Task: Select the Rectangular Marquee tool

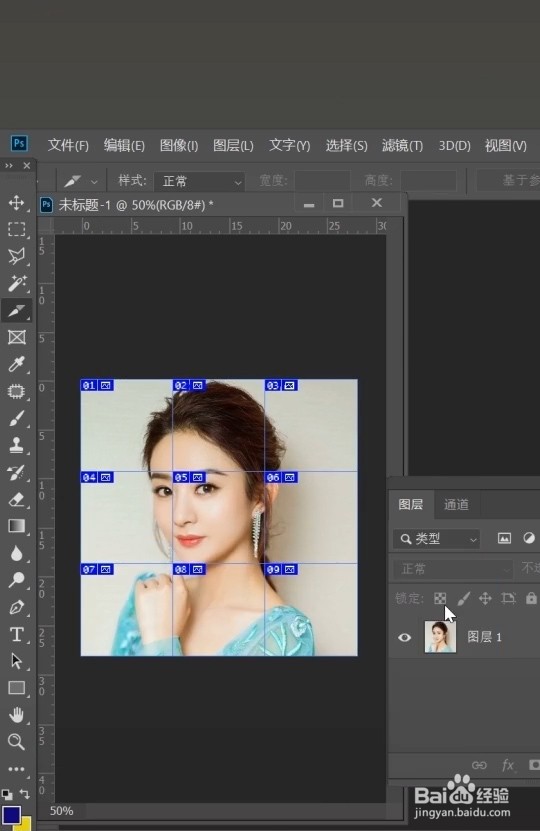Action: (16, 229)
